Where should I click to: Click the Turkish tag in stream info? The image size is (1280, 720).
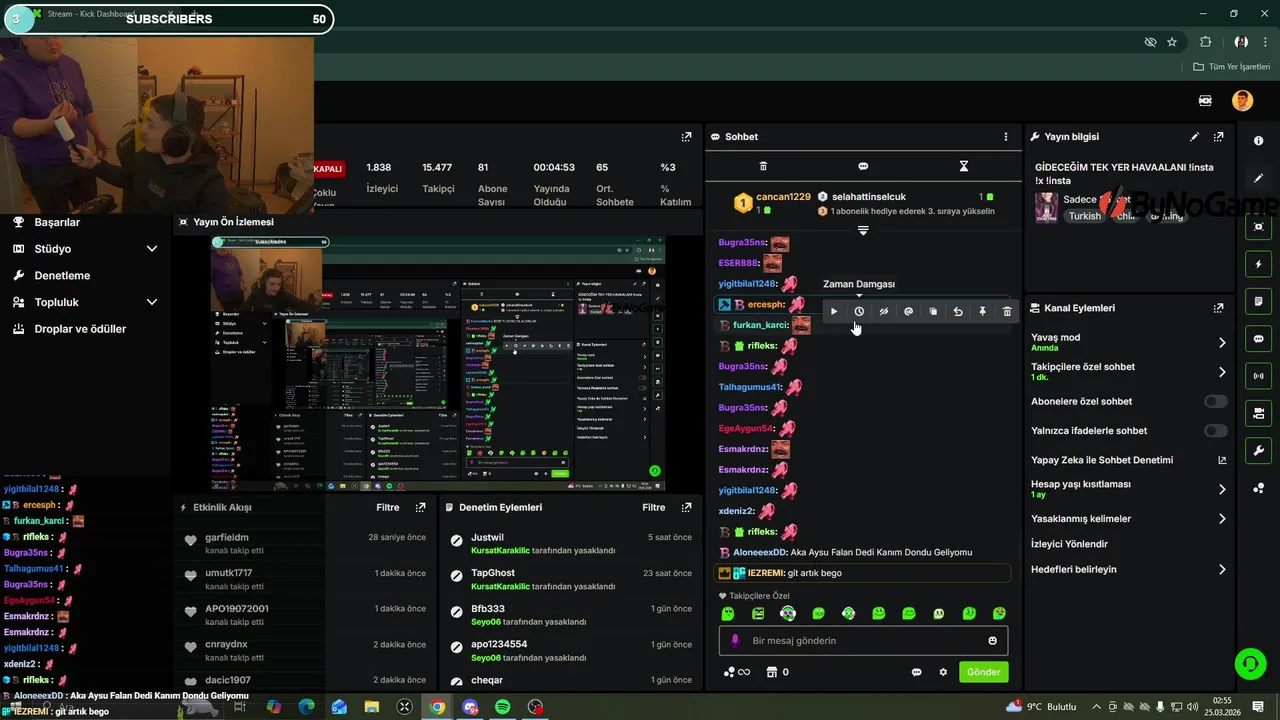(1084, 216)
